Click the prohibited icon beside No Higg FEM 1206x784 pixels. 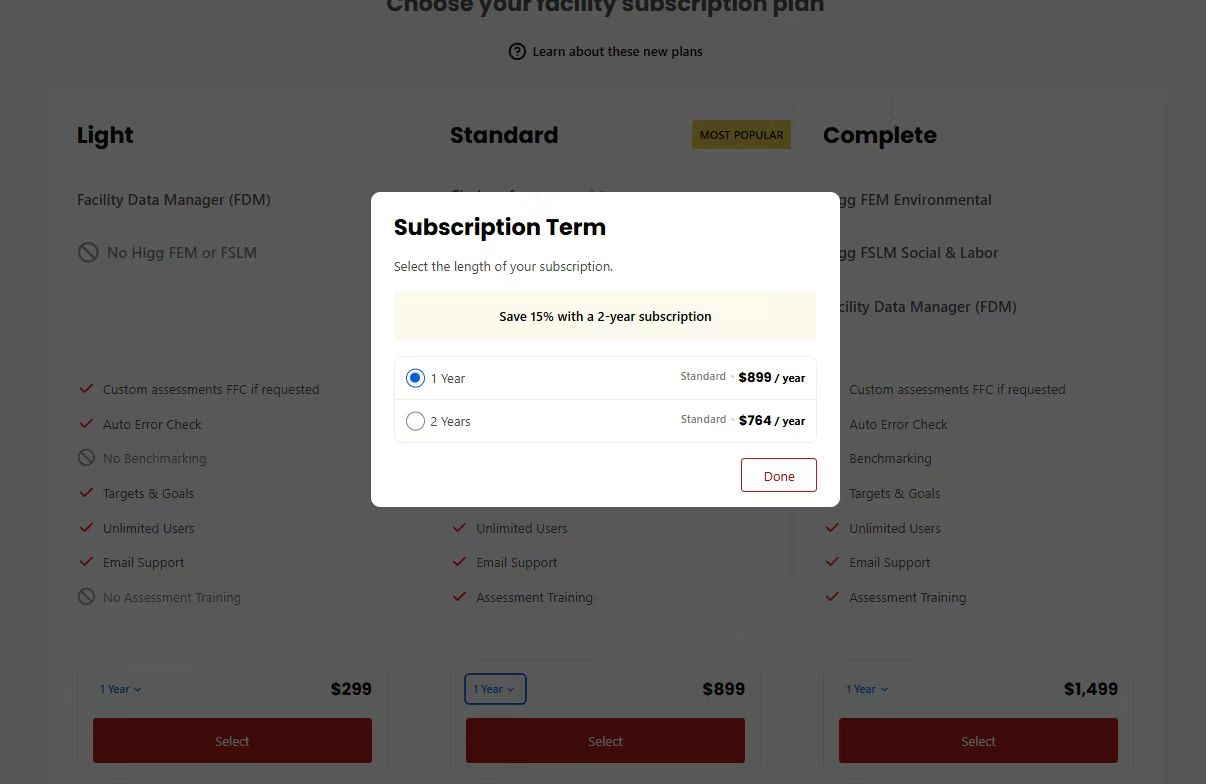pos(88,252)
